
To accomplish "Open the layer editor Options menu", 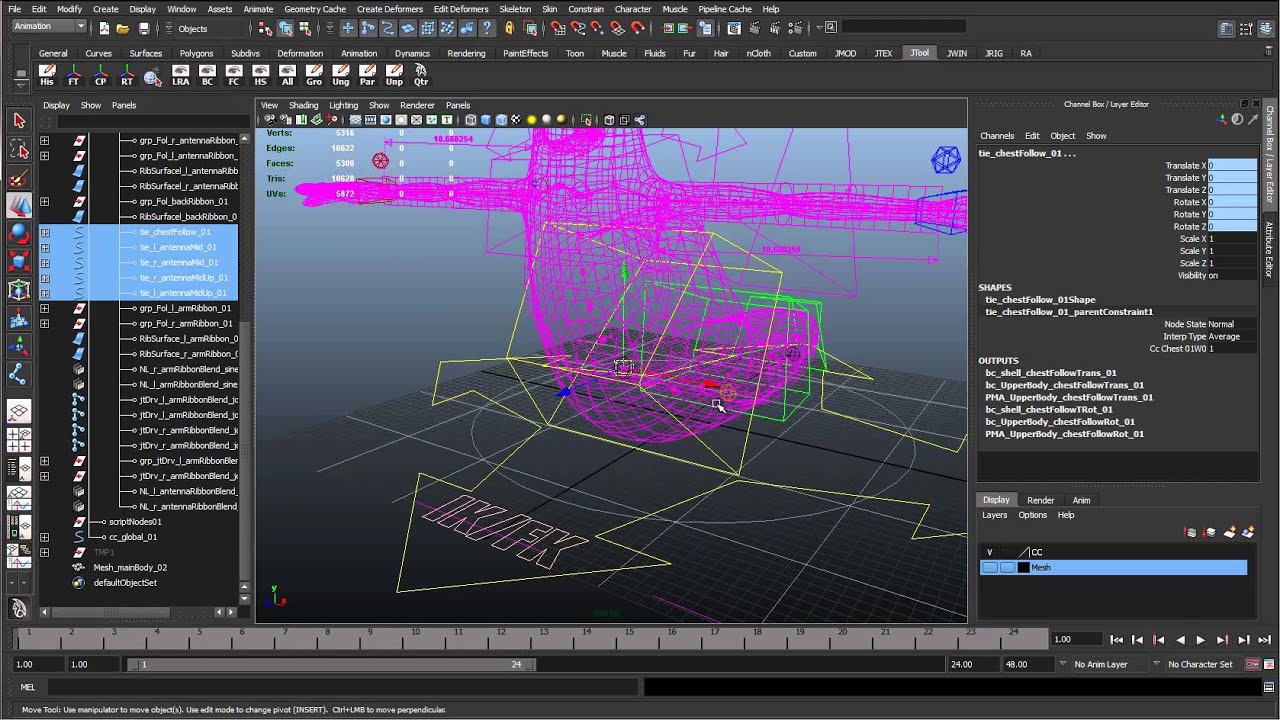I will click(1032, 515).
